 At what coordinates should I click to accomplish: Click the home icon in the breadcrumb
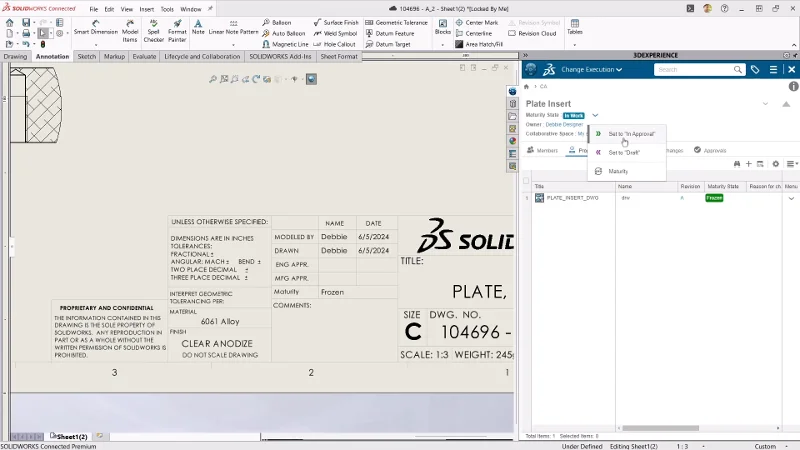click(x=527, y=87)
